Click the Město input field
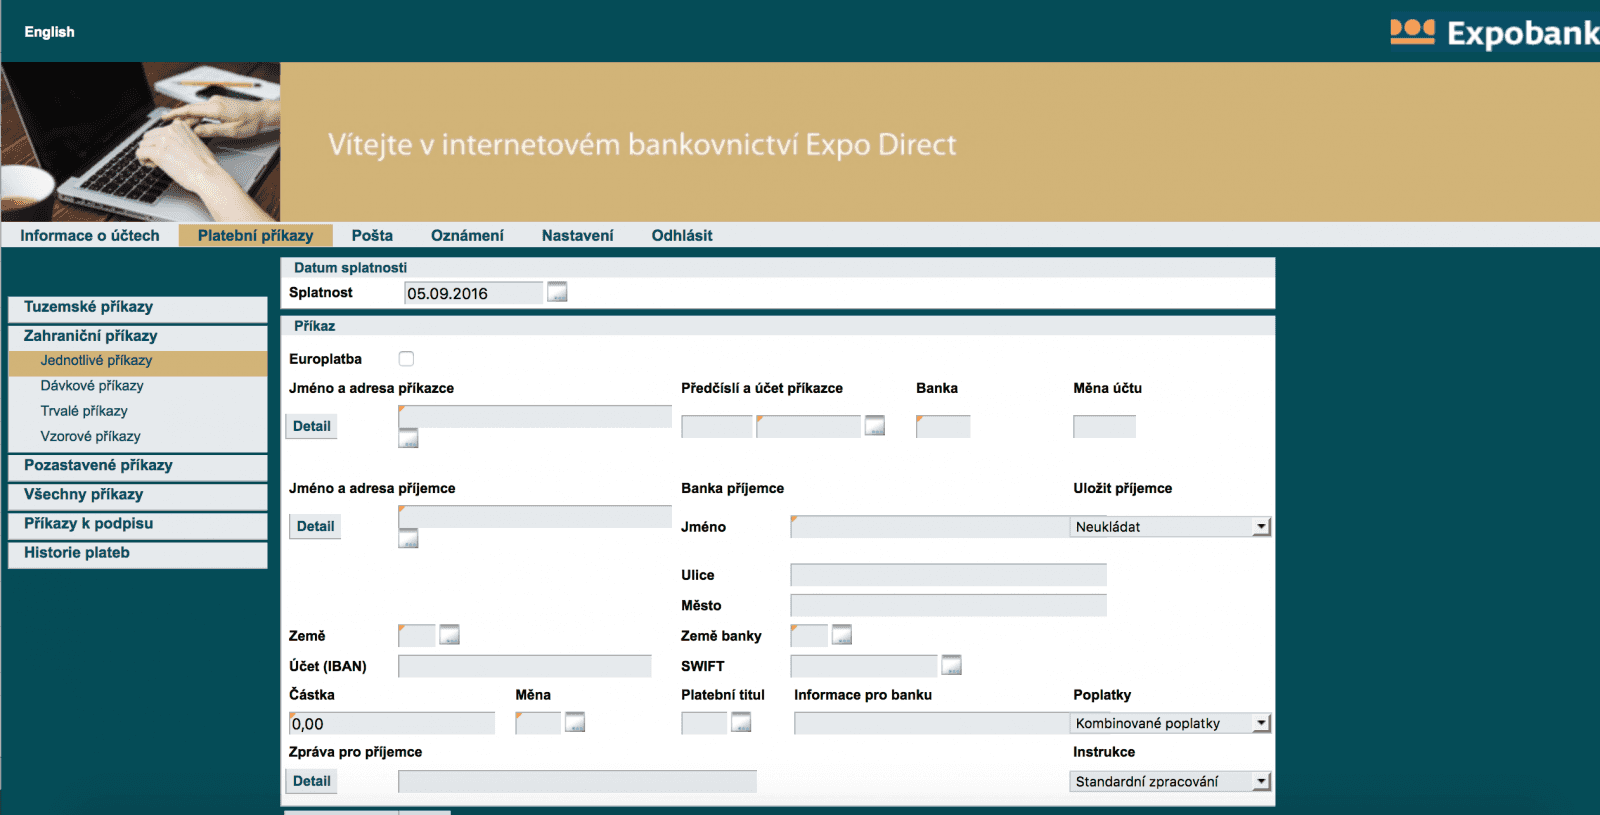 point(948,605)
